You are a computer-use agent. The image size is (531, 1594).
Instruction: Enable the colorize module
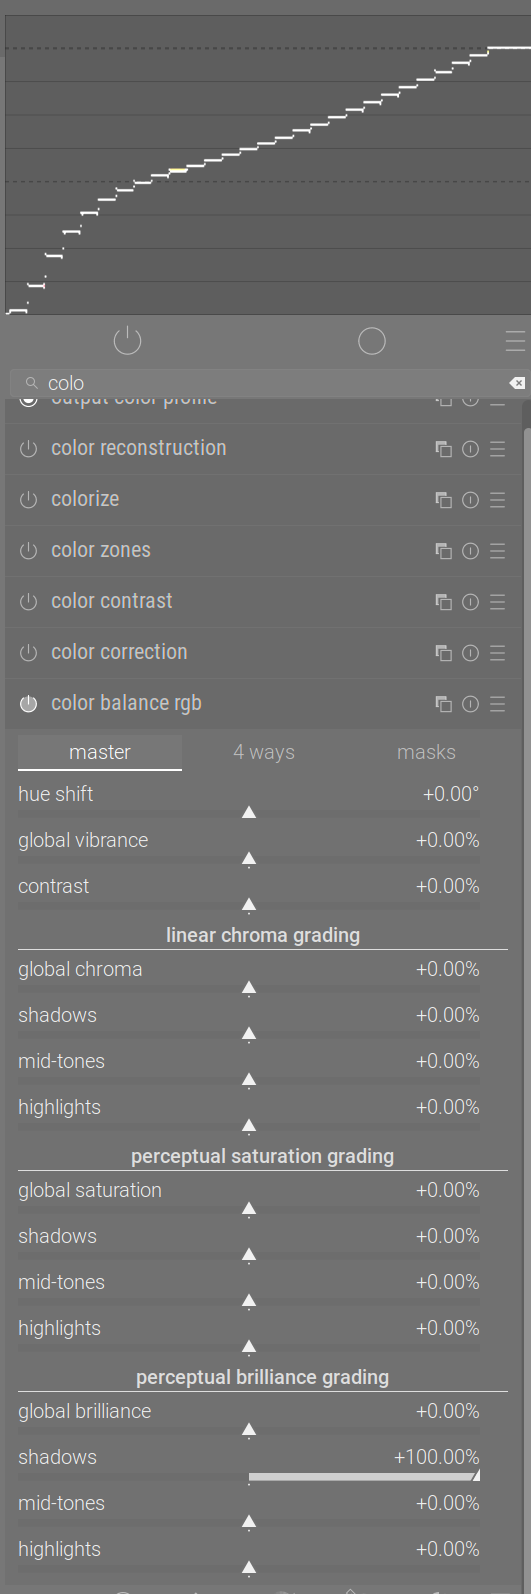[28, 500]
